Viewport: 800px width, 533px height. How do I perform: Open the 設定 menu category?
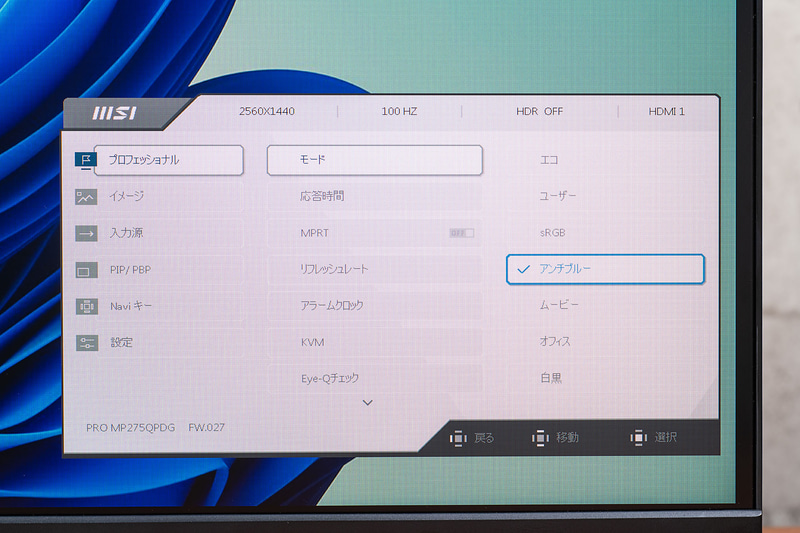[168, 343]
